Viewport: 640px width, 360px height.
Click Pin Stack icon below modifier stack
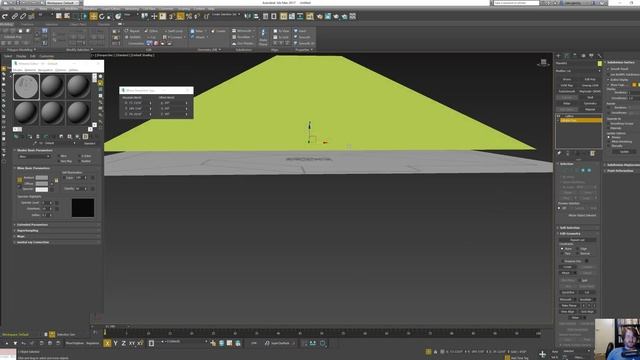pos(559,153)
